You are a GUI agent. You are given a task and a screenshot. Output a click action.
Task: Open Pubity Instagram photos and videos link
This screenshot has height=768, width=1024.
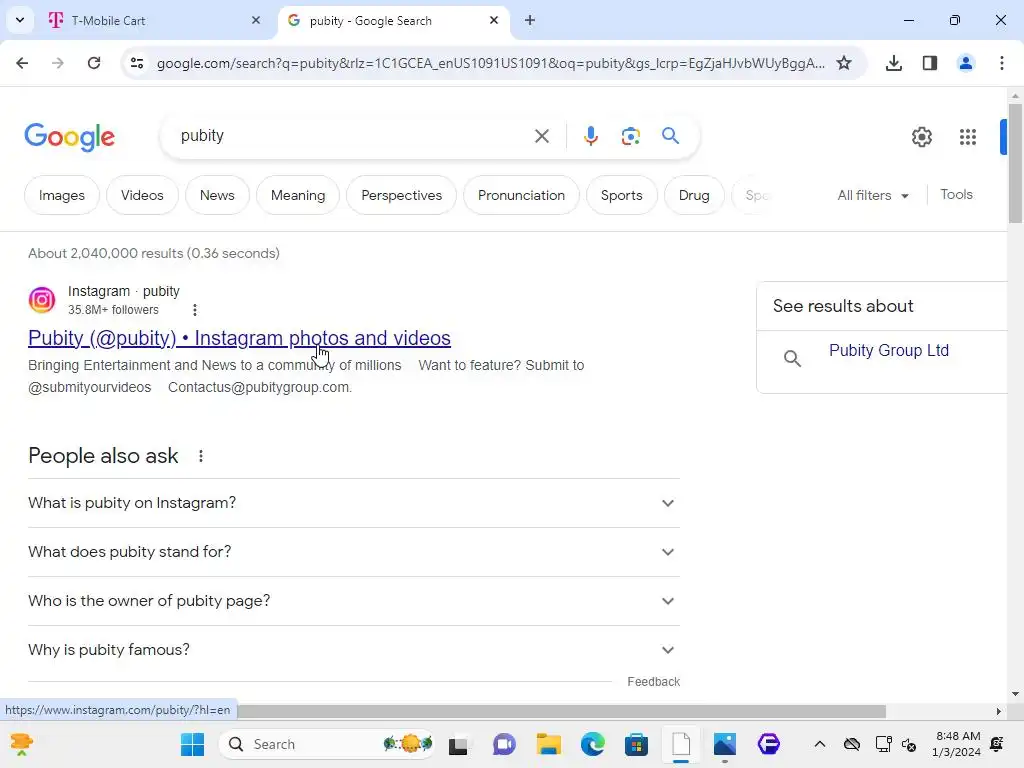pyautogui.click(x=239, y=338)
